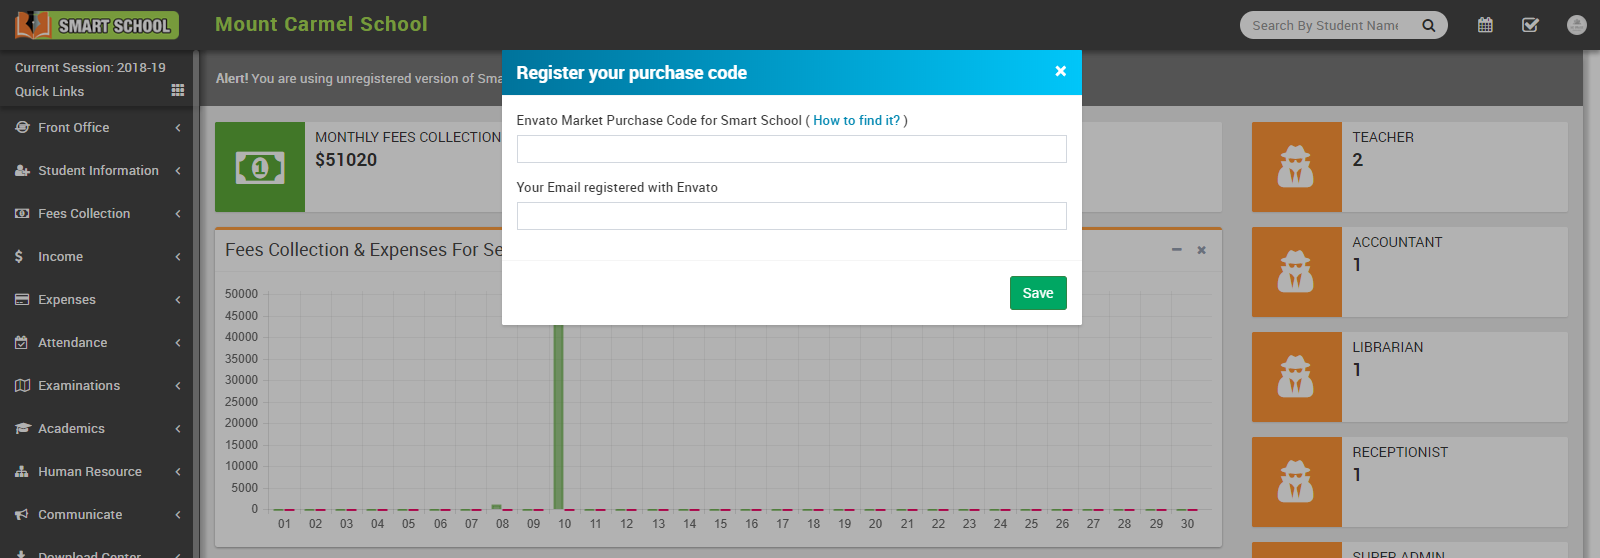Click the user profile avatar icon
This screenshot has width=1600, height=558.
coord(1577,25)
